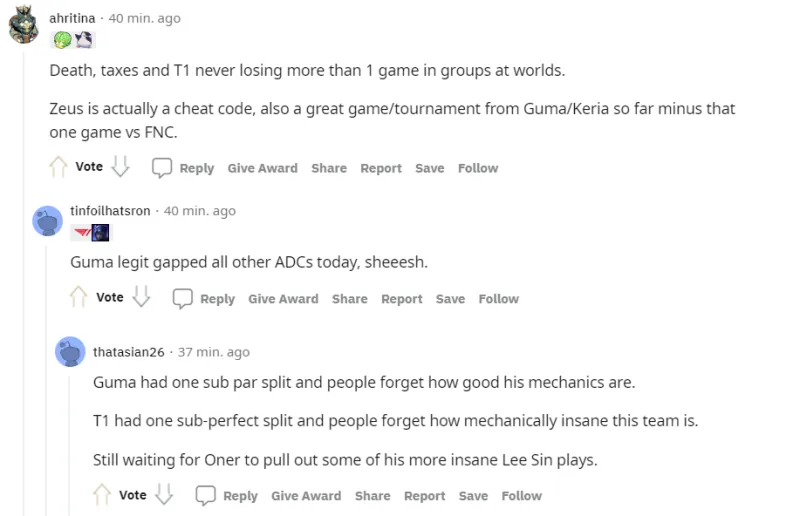The width and height of the screenshot is (800, 516).
Task: Upvote thatasian26's comment
Action: 102,494
